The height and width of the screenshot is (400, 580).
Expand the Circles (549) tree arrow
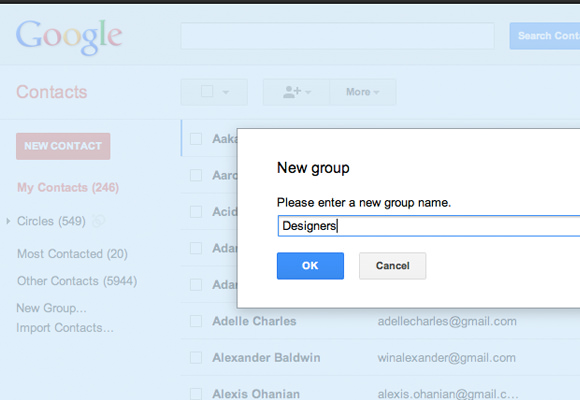[x=8, y=221]
